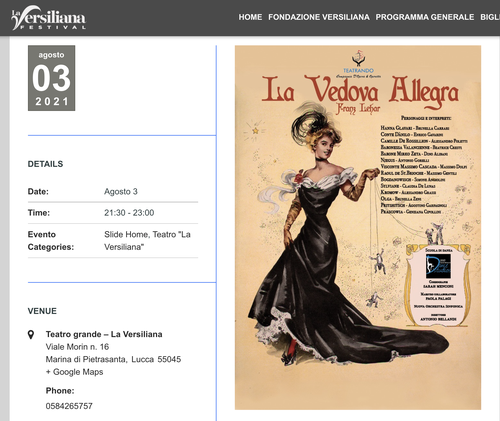Screen dimensions: 500x421
Task: Click the La Versiliana Festival logo
Action: (49, 18)
